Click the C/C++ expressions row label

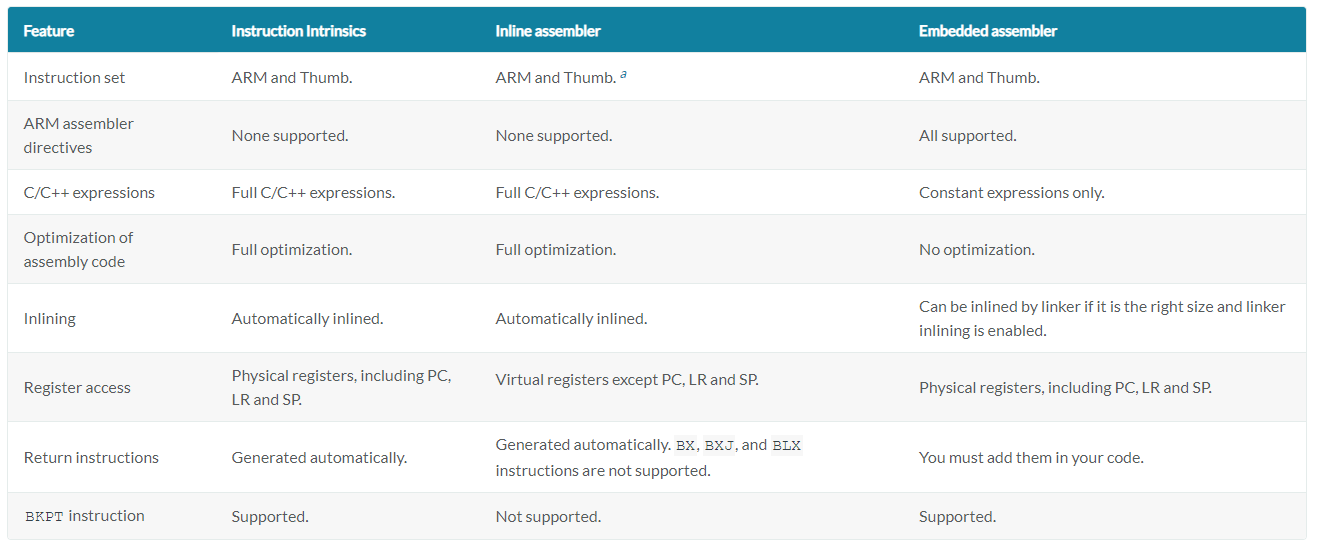[89, 192]
